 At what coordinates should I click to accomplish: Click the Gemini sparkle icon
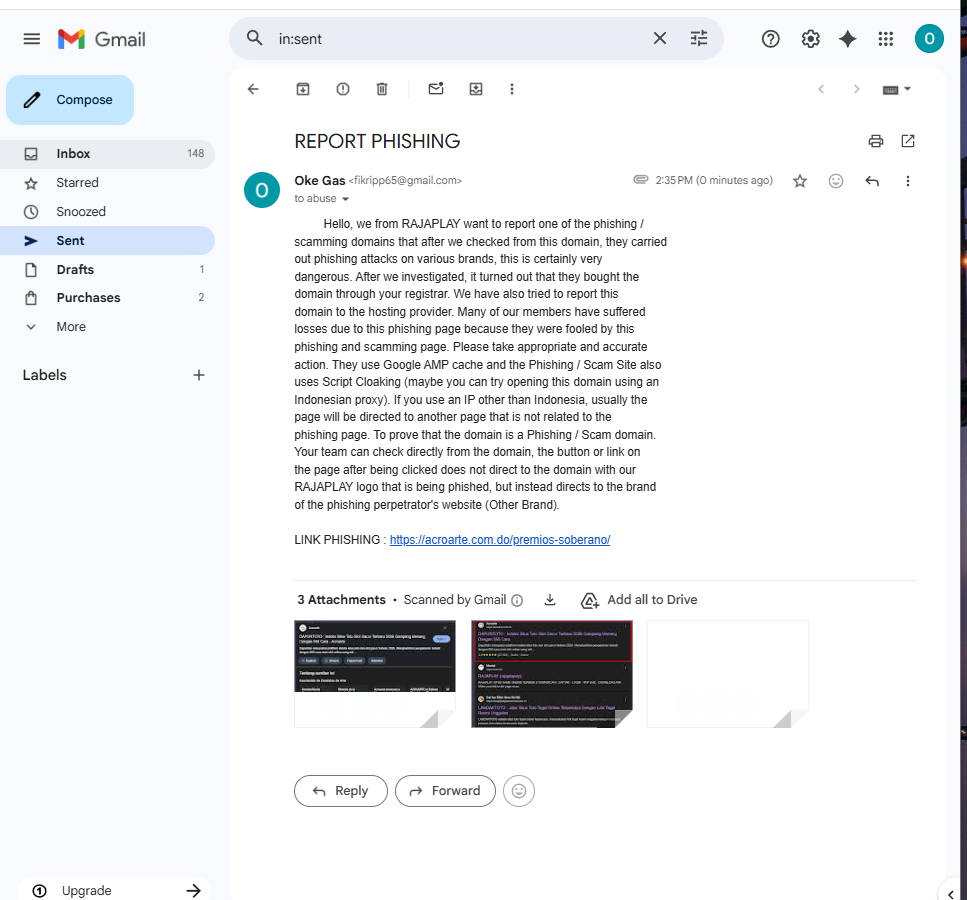tap(847, 39)
